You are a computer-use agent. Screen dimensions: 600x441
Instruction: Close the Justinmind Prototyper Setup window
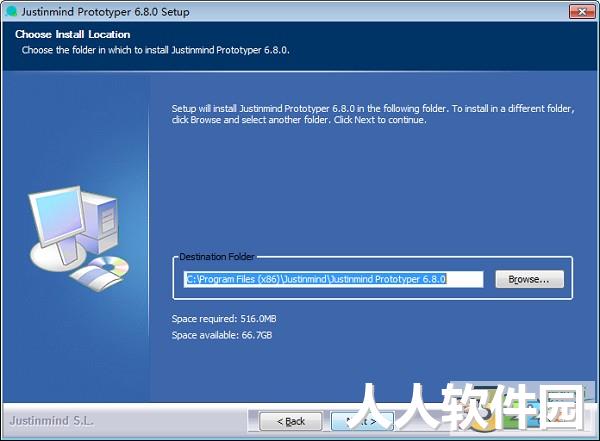point(582,11)
